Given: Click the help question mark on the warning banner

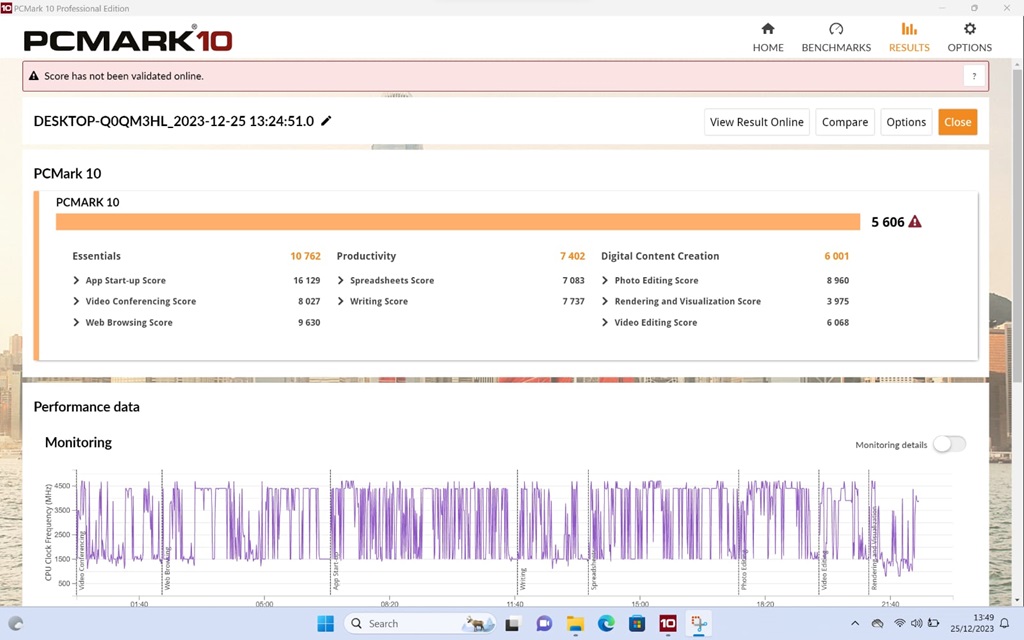Looking at the screenshot, I should click(x=974, y=76).
